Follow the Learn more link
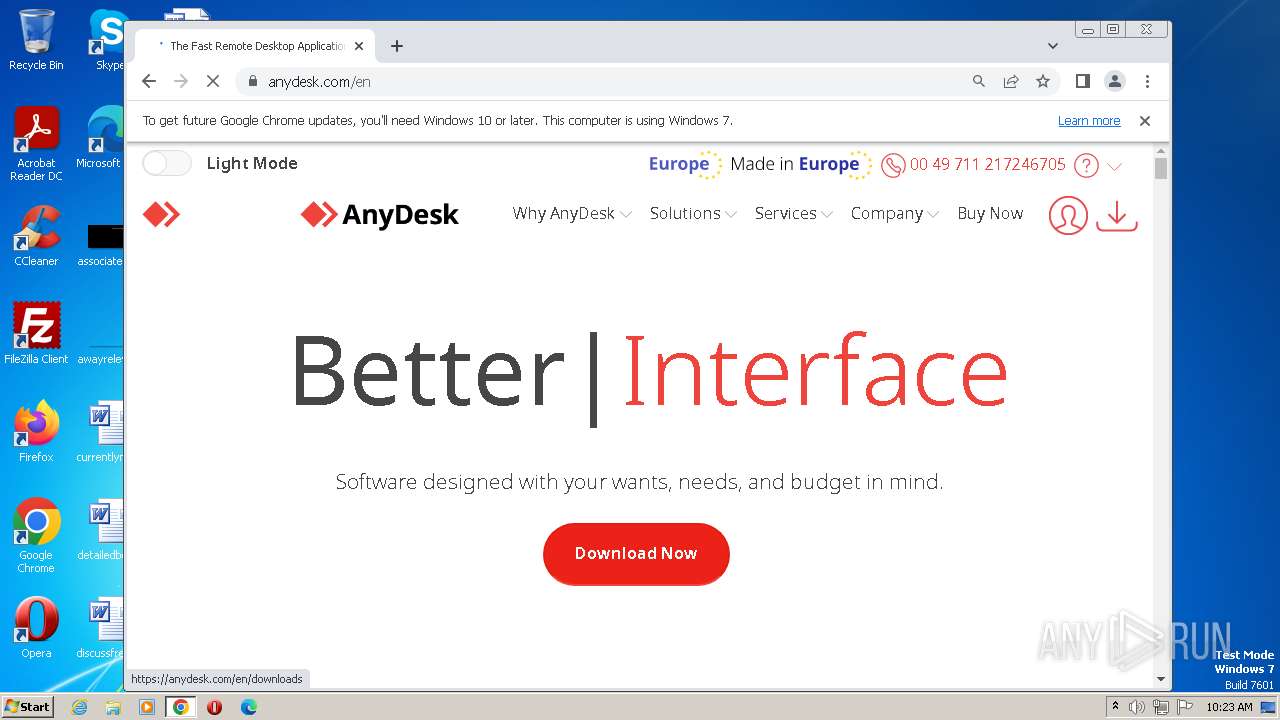 click(1089, 121)
